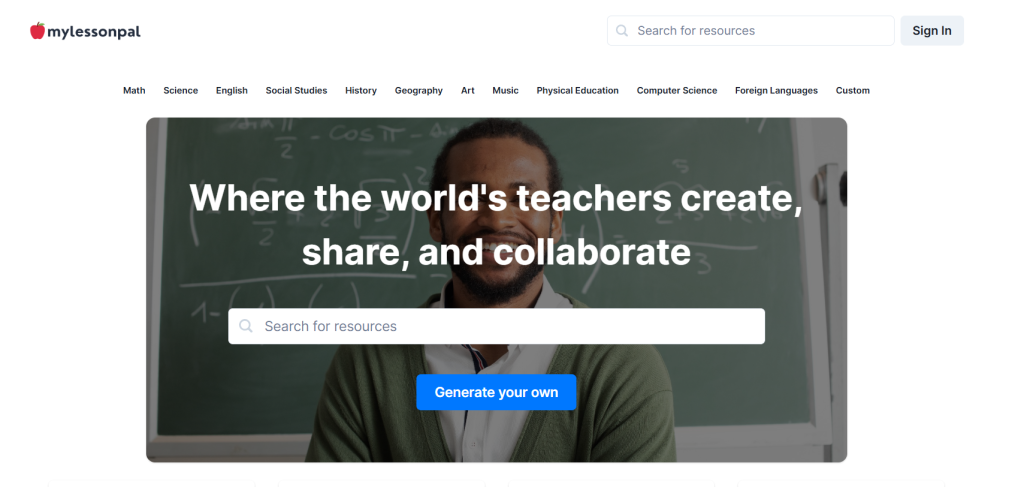Select the Custom category link
Screen dimensions: 1024x487
pyautogui.click(x=853, y=91)
